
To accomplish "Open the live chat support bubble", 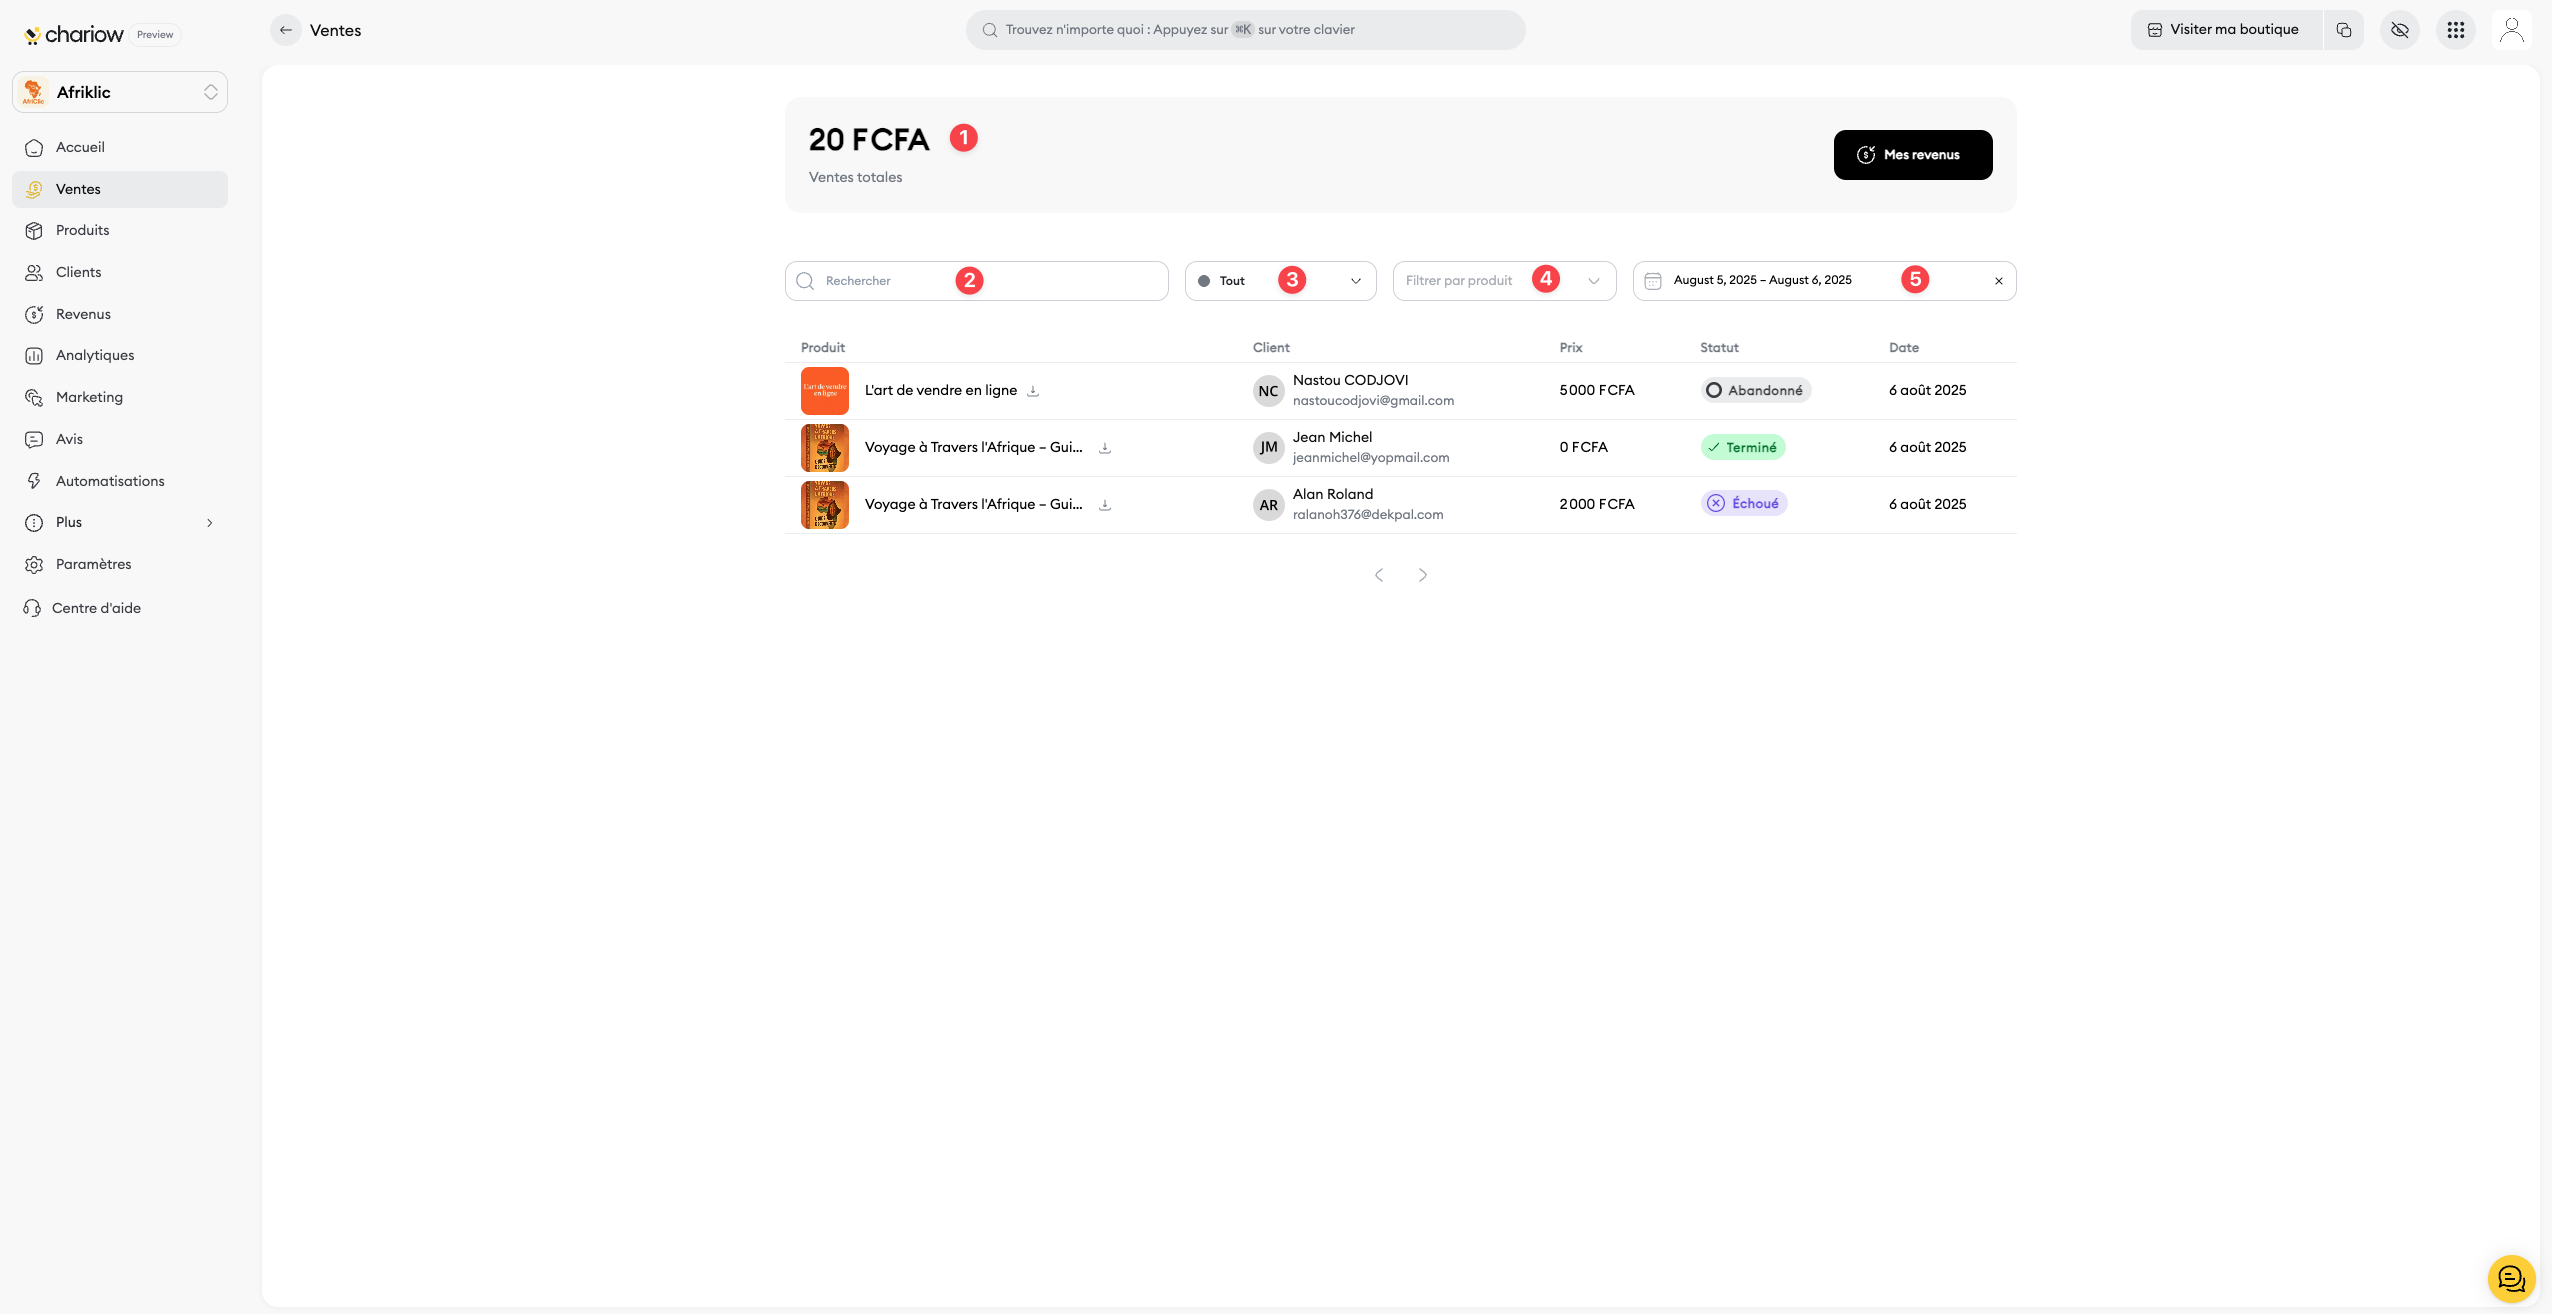I will pyautogui.click(x=2511, y=1279).
